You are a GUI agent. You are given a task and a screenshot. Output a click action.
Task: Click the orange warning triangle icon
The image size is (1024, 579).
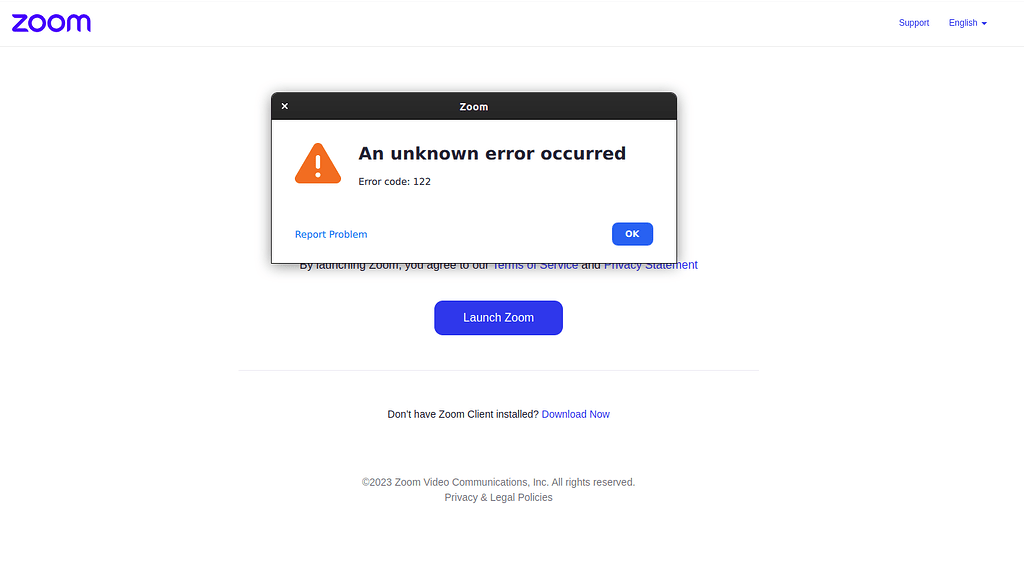tap(318, 163)
